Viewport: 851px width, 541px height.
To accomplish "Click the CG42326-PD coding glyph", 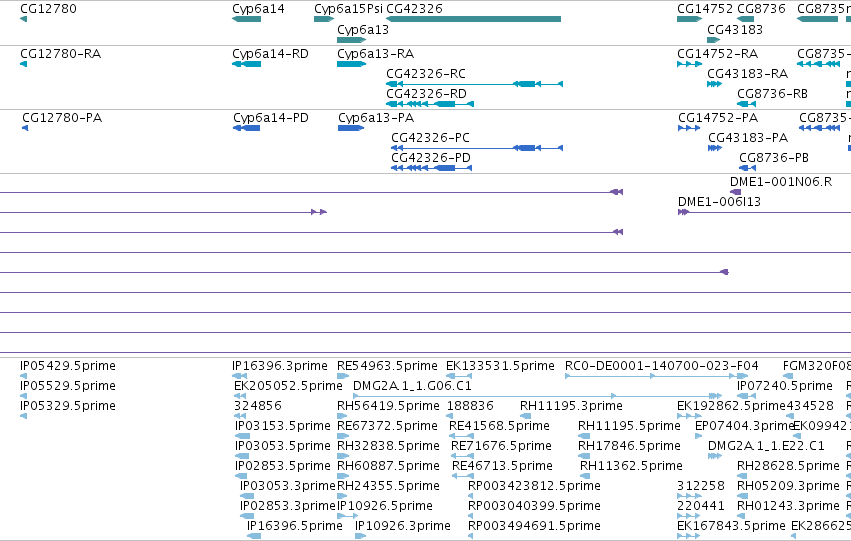I will pos(431,168).
